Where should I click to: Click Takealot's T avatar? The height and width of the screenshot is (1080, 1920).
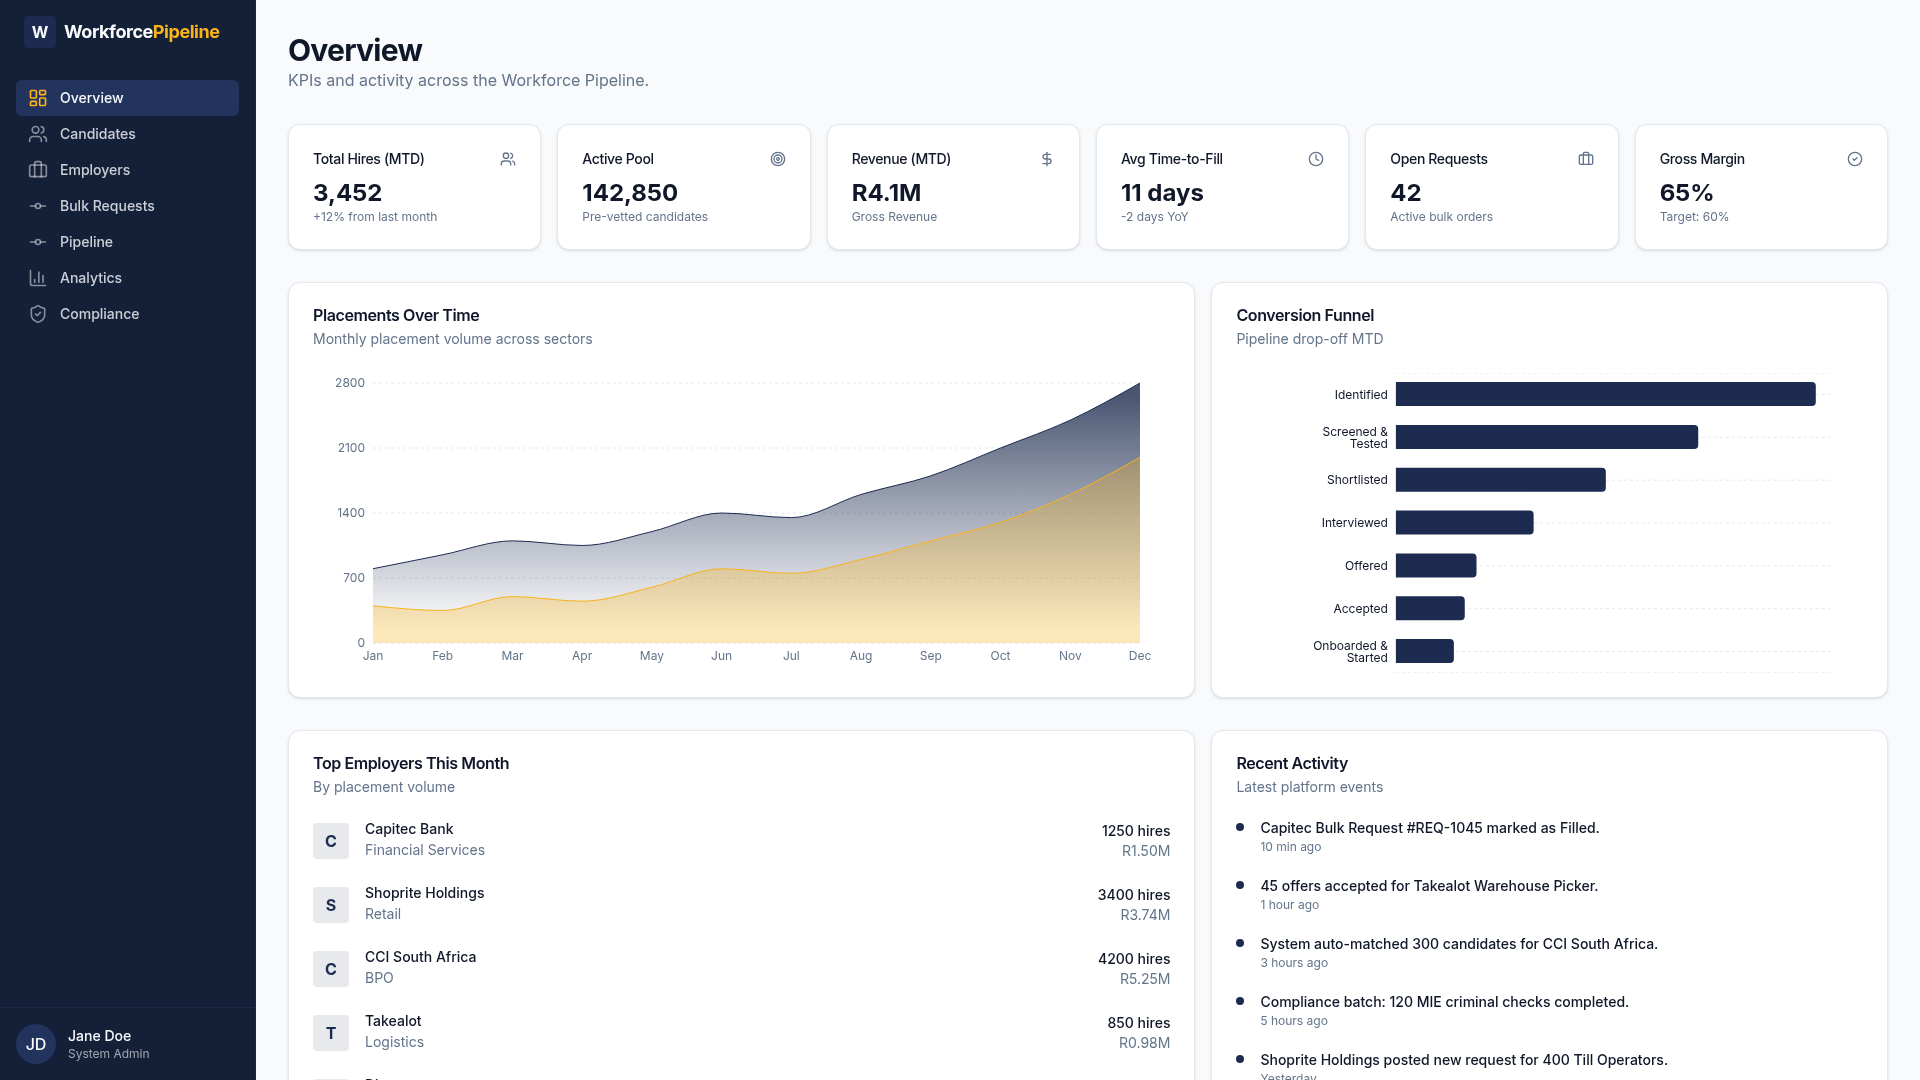(x=331, y=1033)
